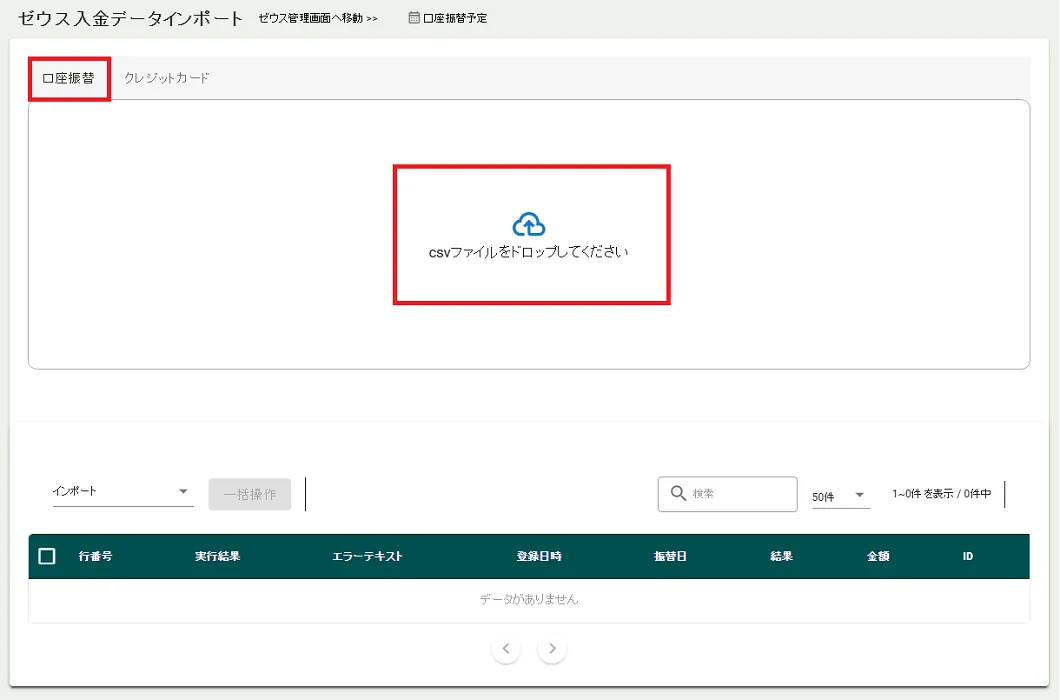This screenshot has height=700, width=1060.
Task: Click the 1~0件 を表示 / 0件中 count text
Action: [x=942, y=494]
